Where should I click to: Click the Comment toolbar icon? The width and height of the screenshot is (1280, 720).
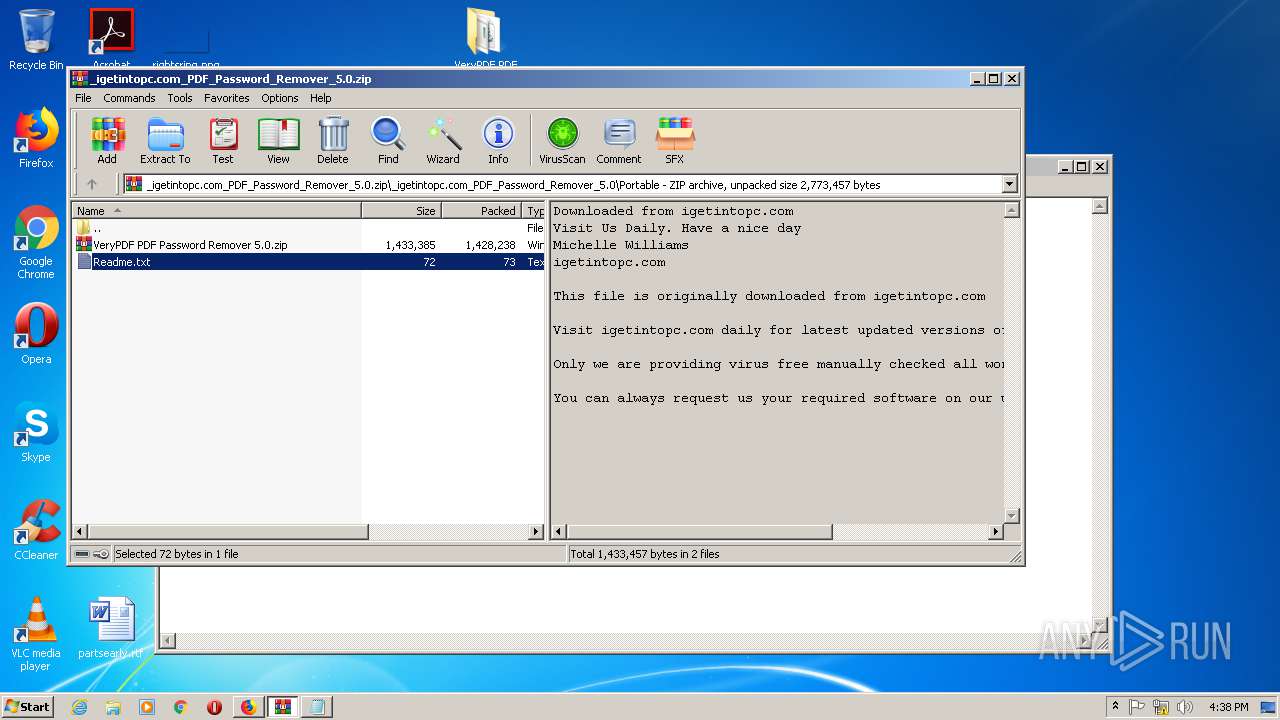619,141
